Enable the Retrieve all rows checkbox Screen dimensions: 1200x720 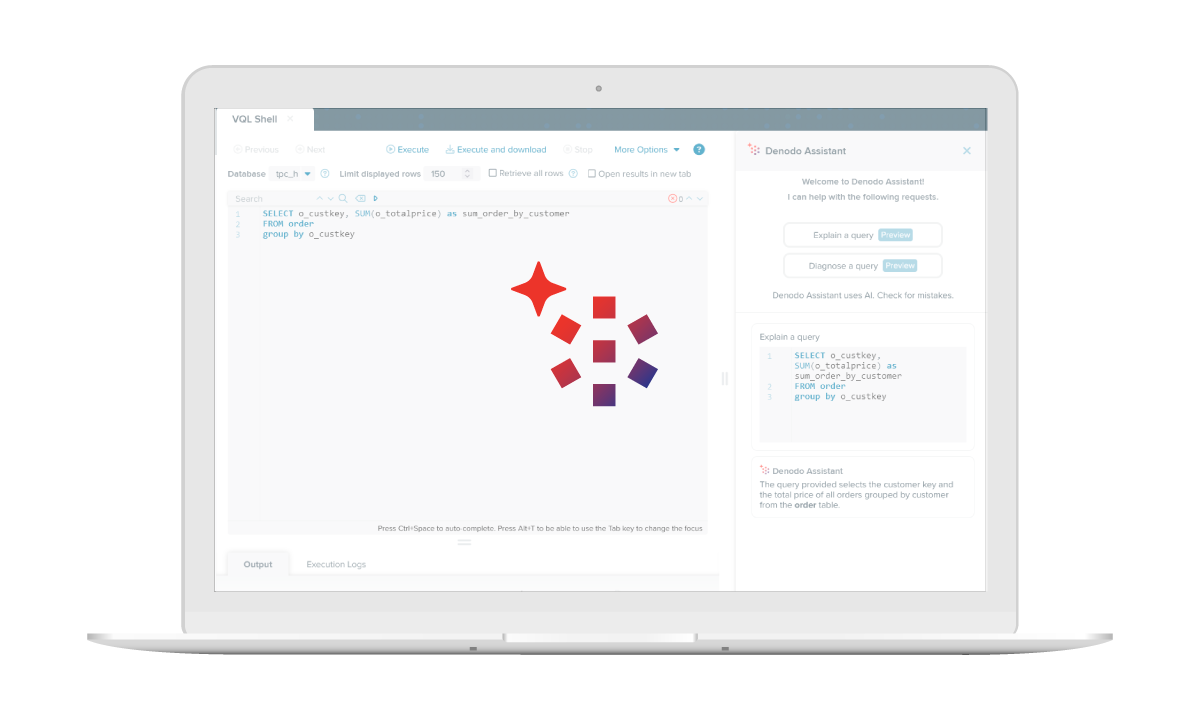coord(493,173)
